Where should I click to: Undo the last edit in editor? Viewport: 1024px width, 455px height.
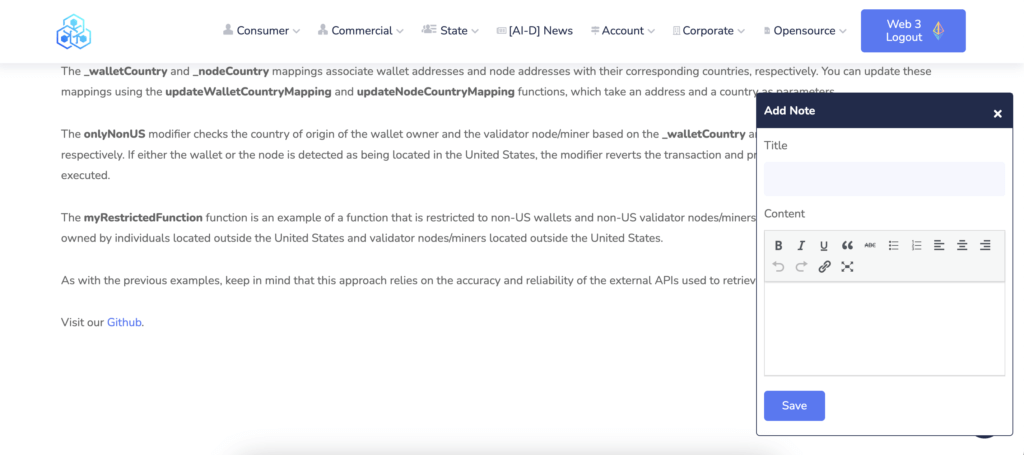778,266
